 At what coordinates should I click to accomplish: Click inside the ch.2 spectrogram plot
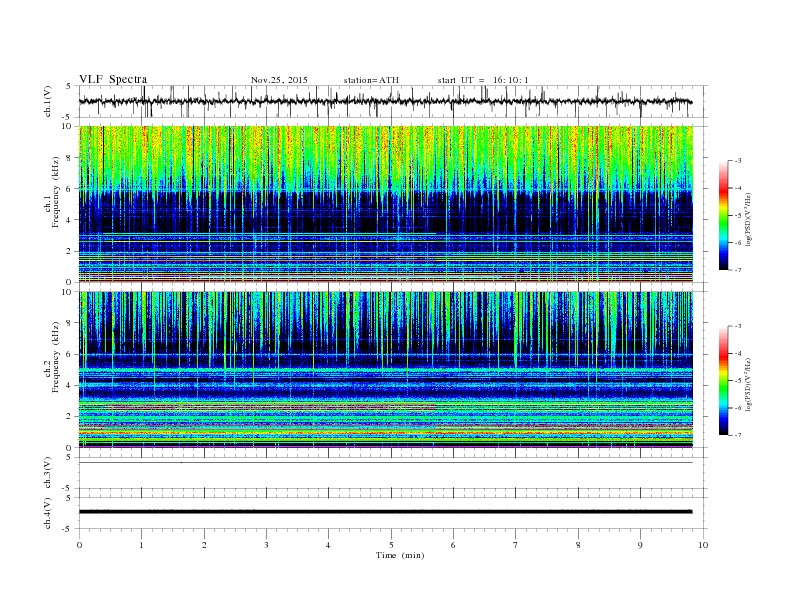(x=385, y=369)
